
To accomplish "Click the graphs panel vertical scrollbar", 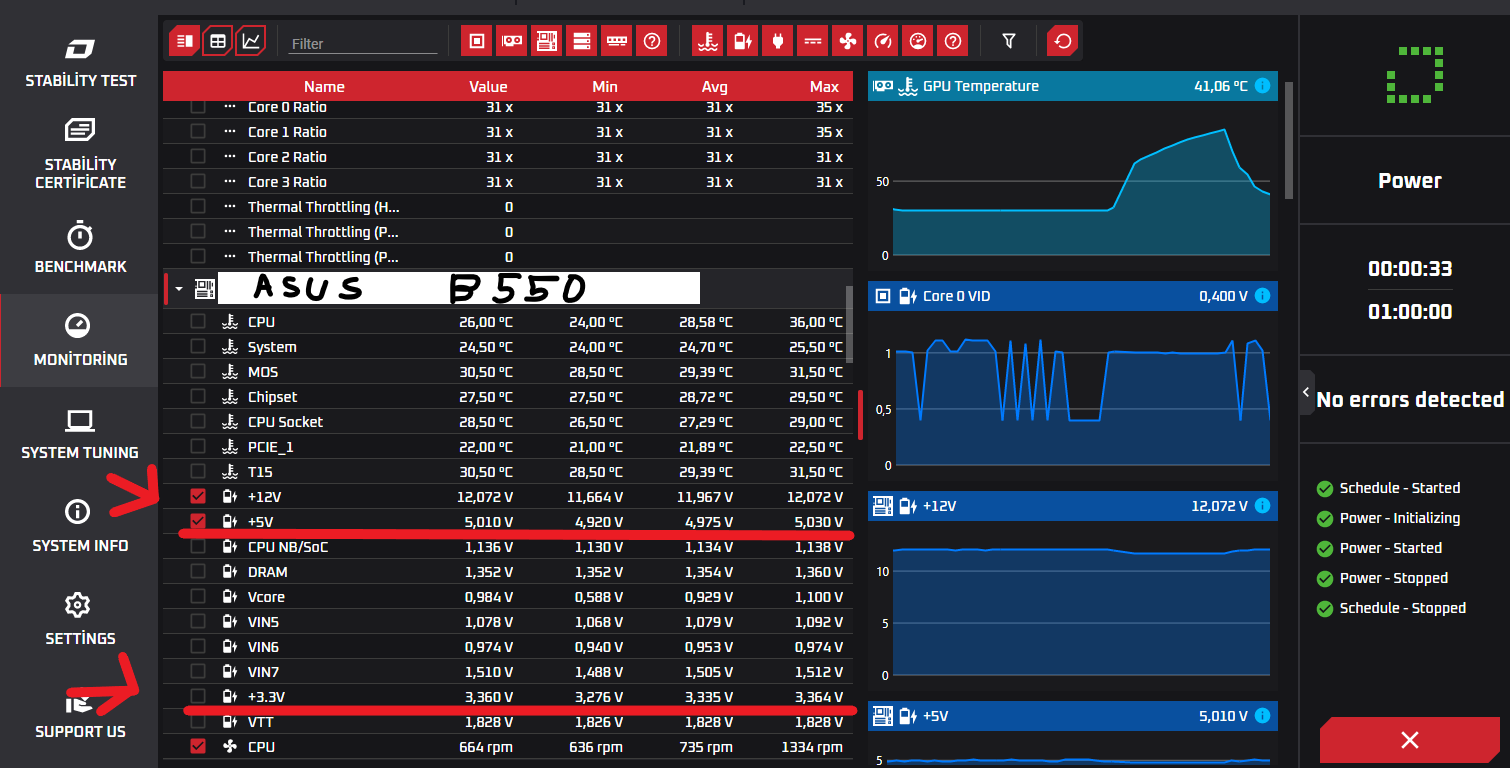I will click(x=1288, y=141).
